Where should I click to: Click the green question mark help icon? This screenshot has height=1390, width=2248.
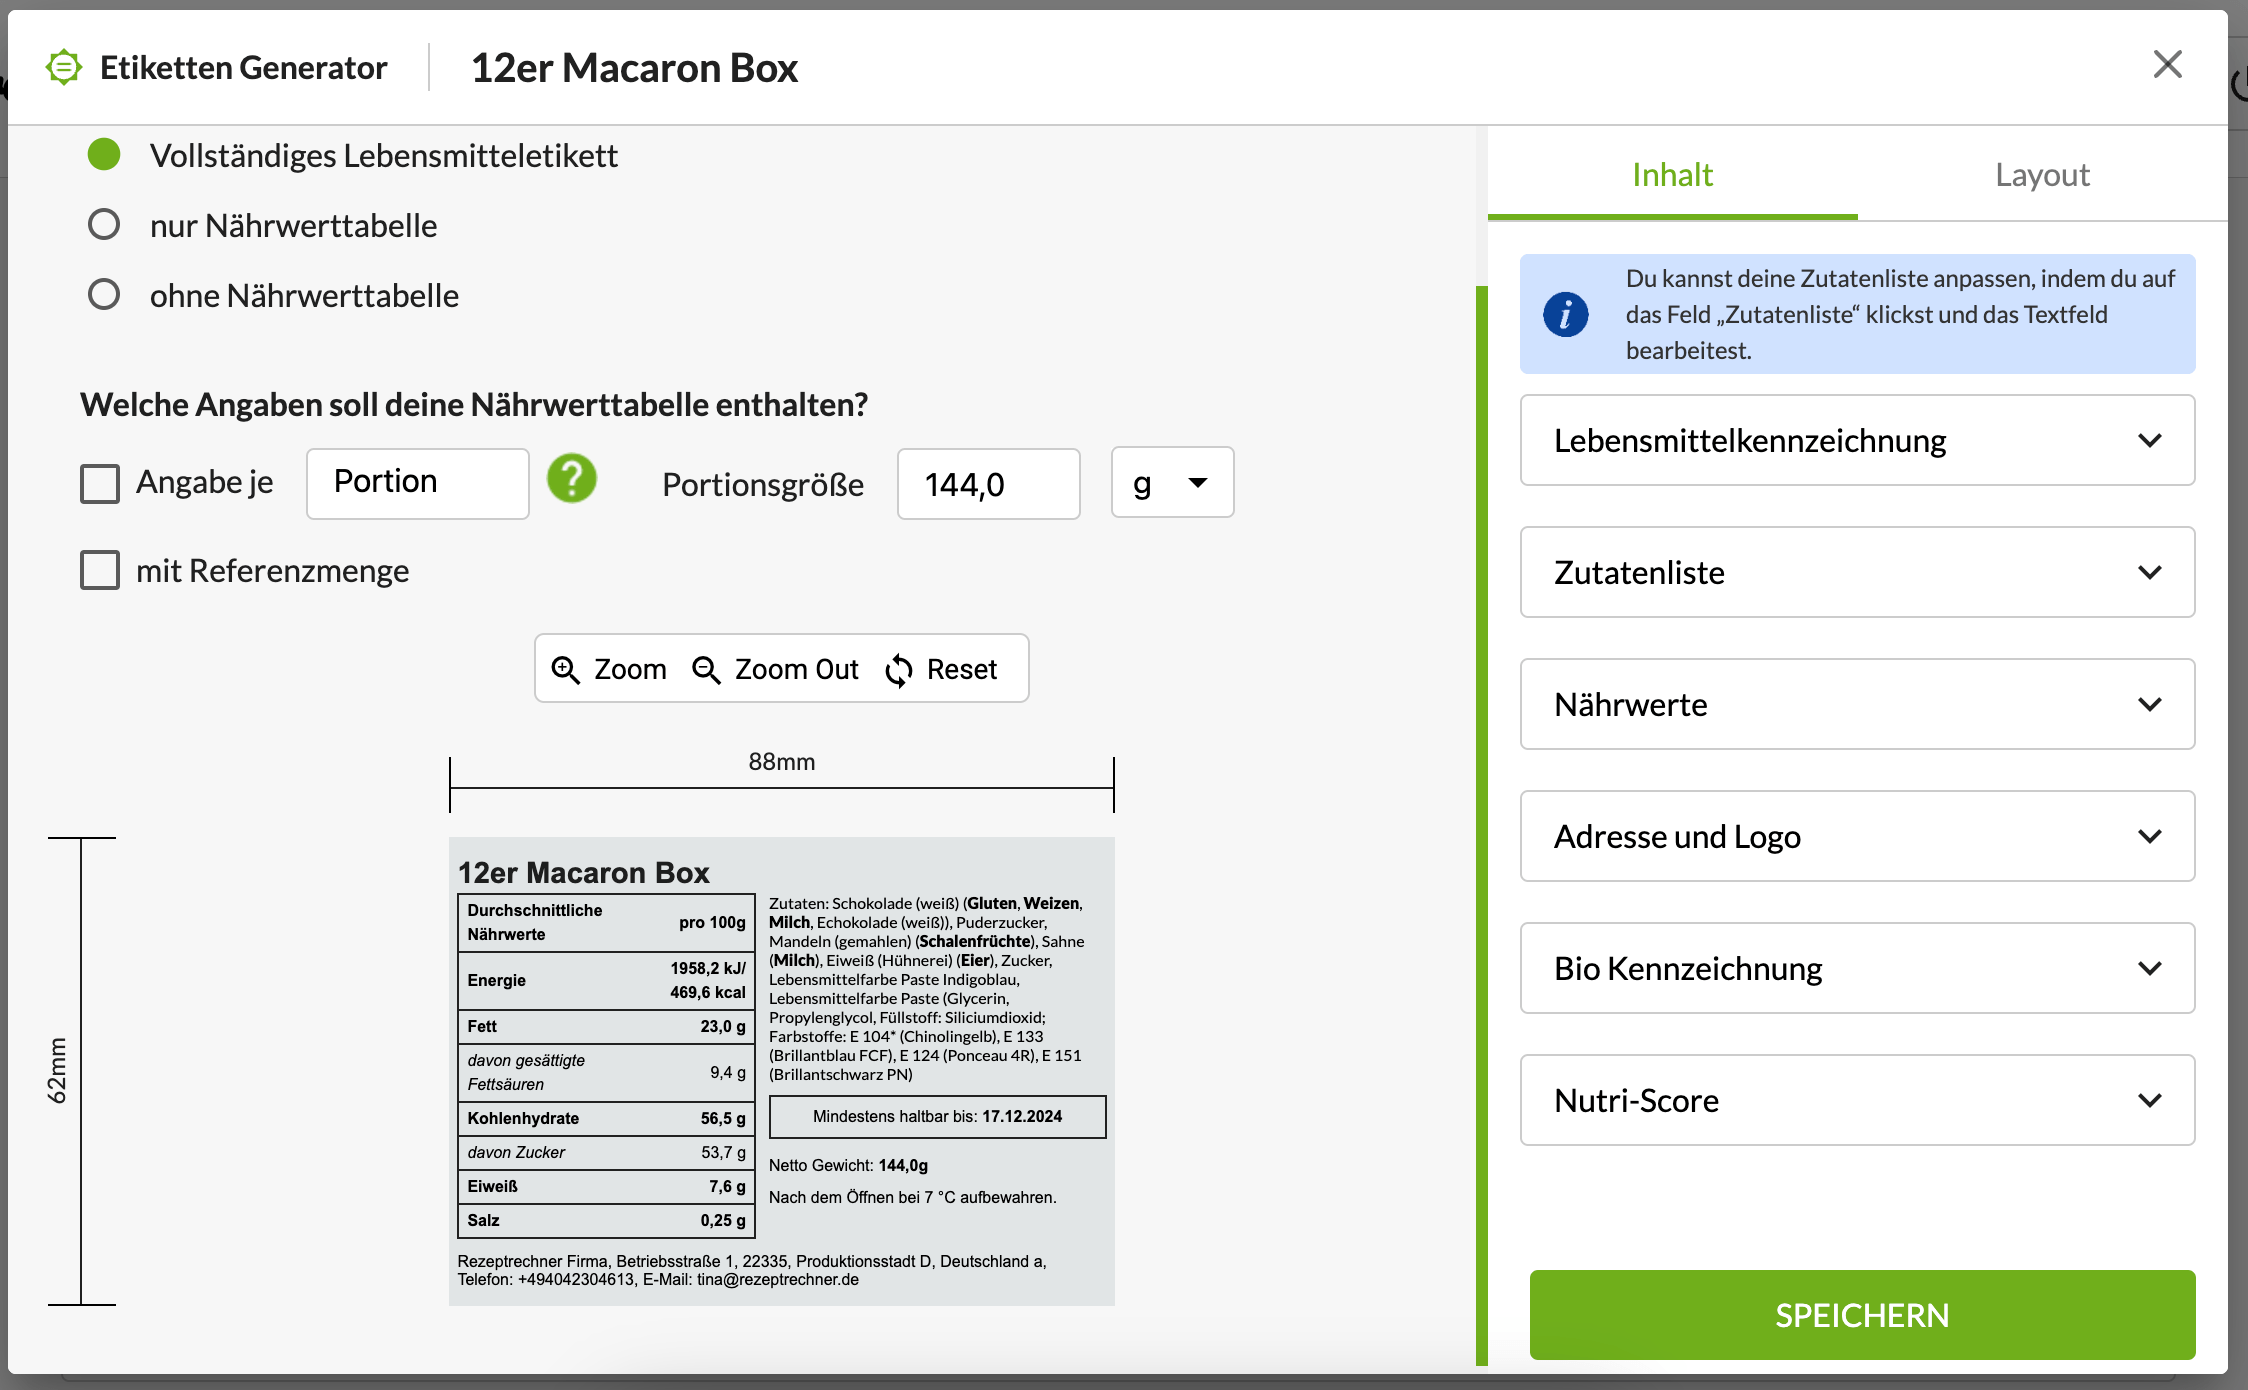pos(572,479)
